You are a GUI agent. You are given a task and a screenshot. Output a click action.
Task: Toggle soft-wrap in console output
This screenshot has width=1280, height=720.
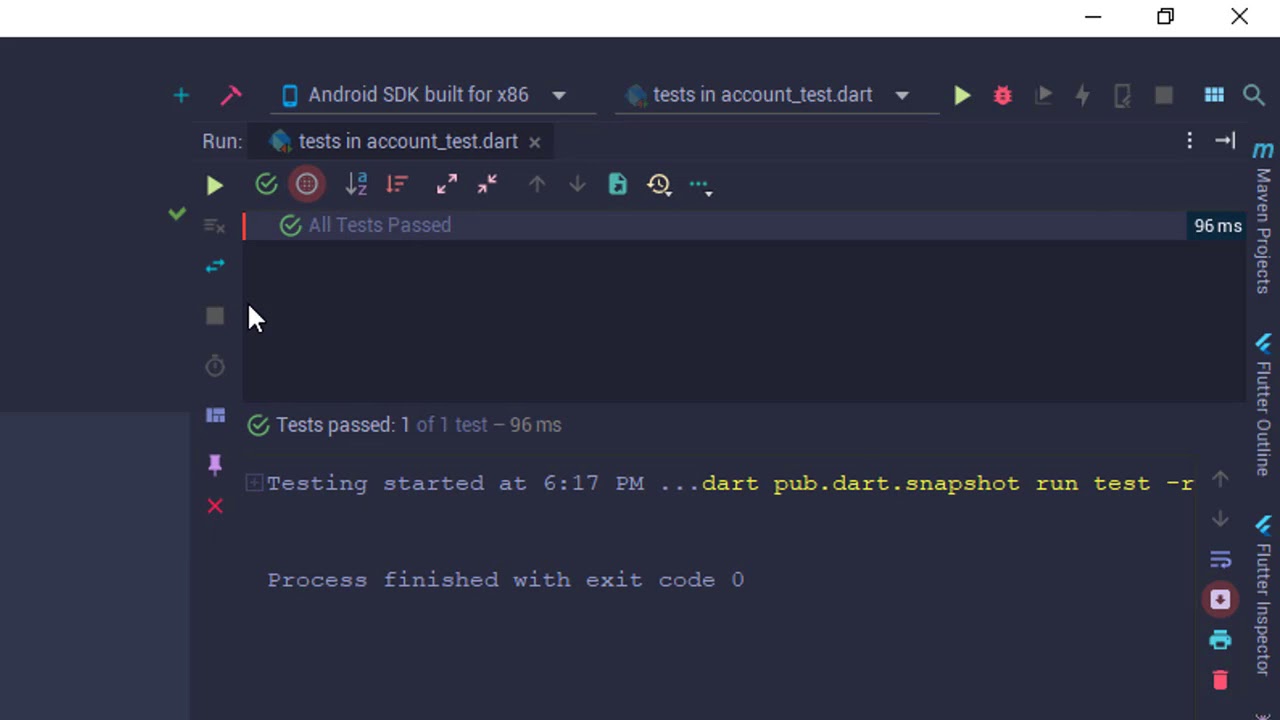1220,559
